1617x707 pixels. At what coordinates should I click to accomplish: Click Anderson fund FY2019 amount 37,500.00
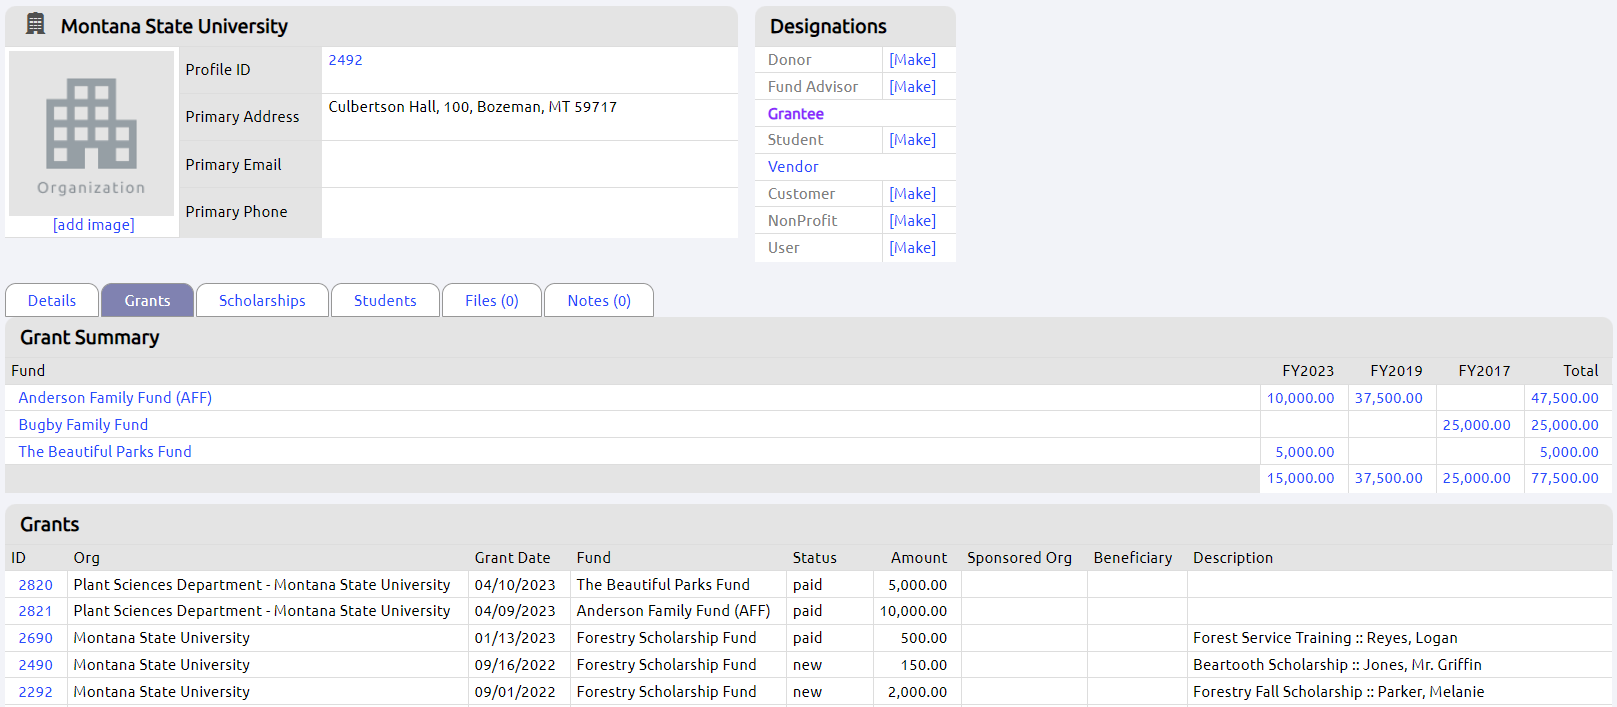point(1388,398)
